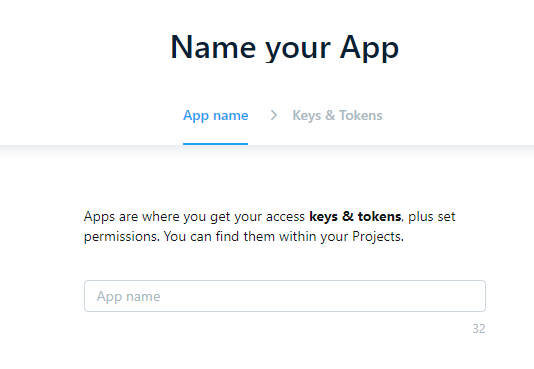
Task: Click the chevron arrow between step tabs
Action: point(273,115)
